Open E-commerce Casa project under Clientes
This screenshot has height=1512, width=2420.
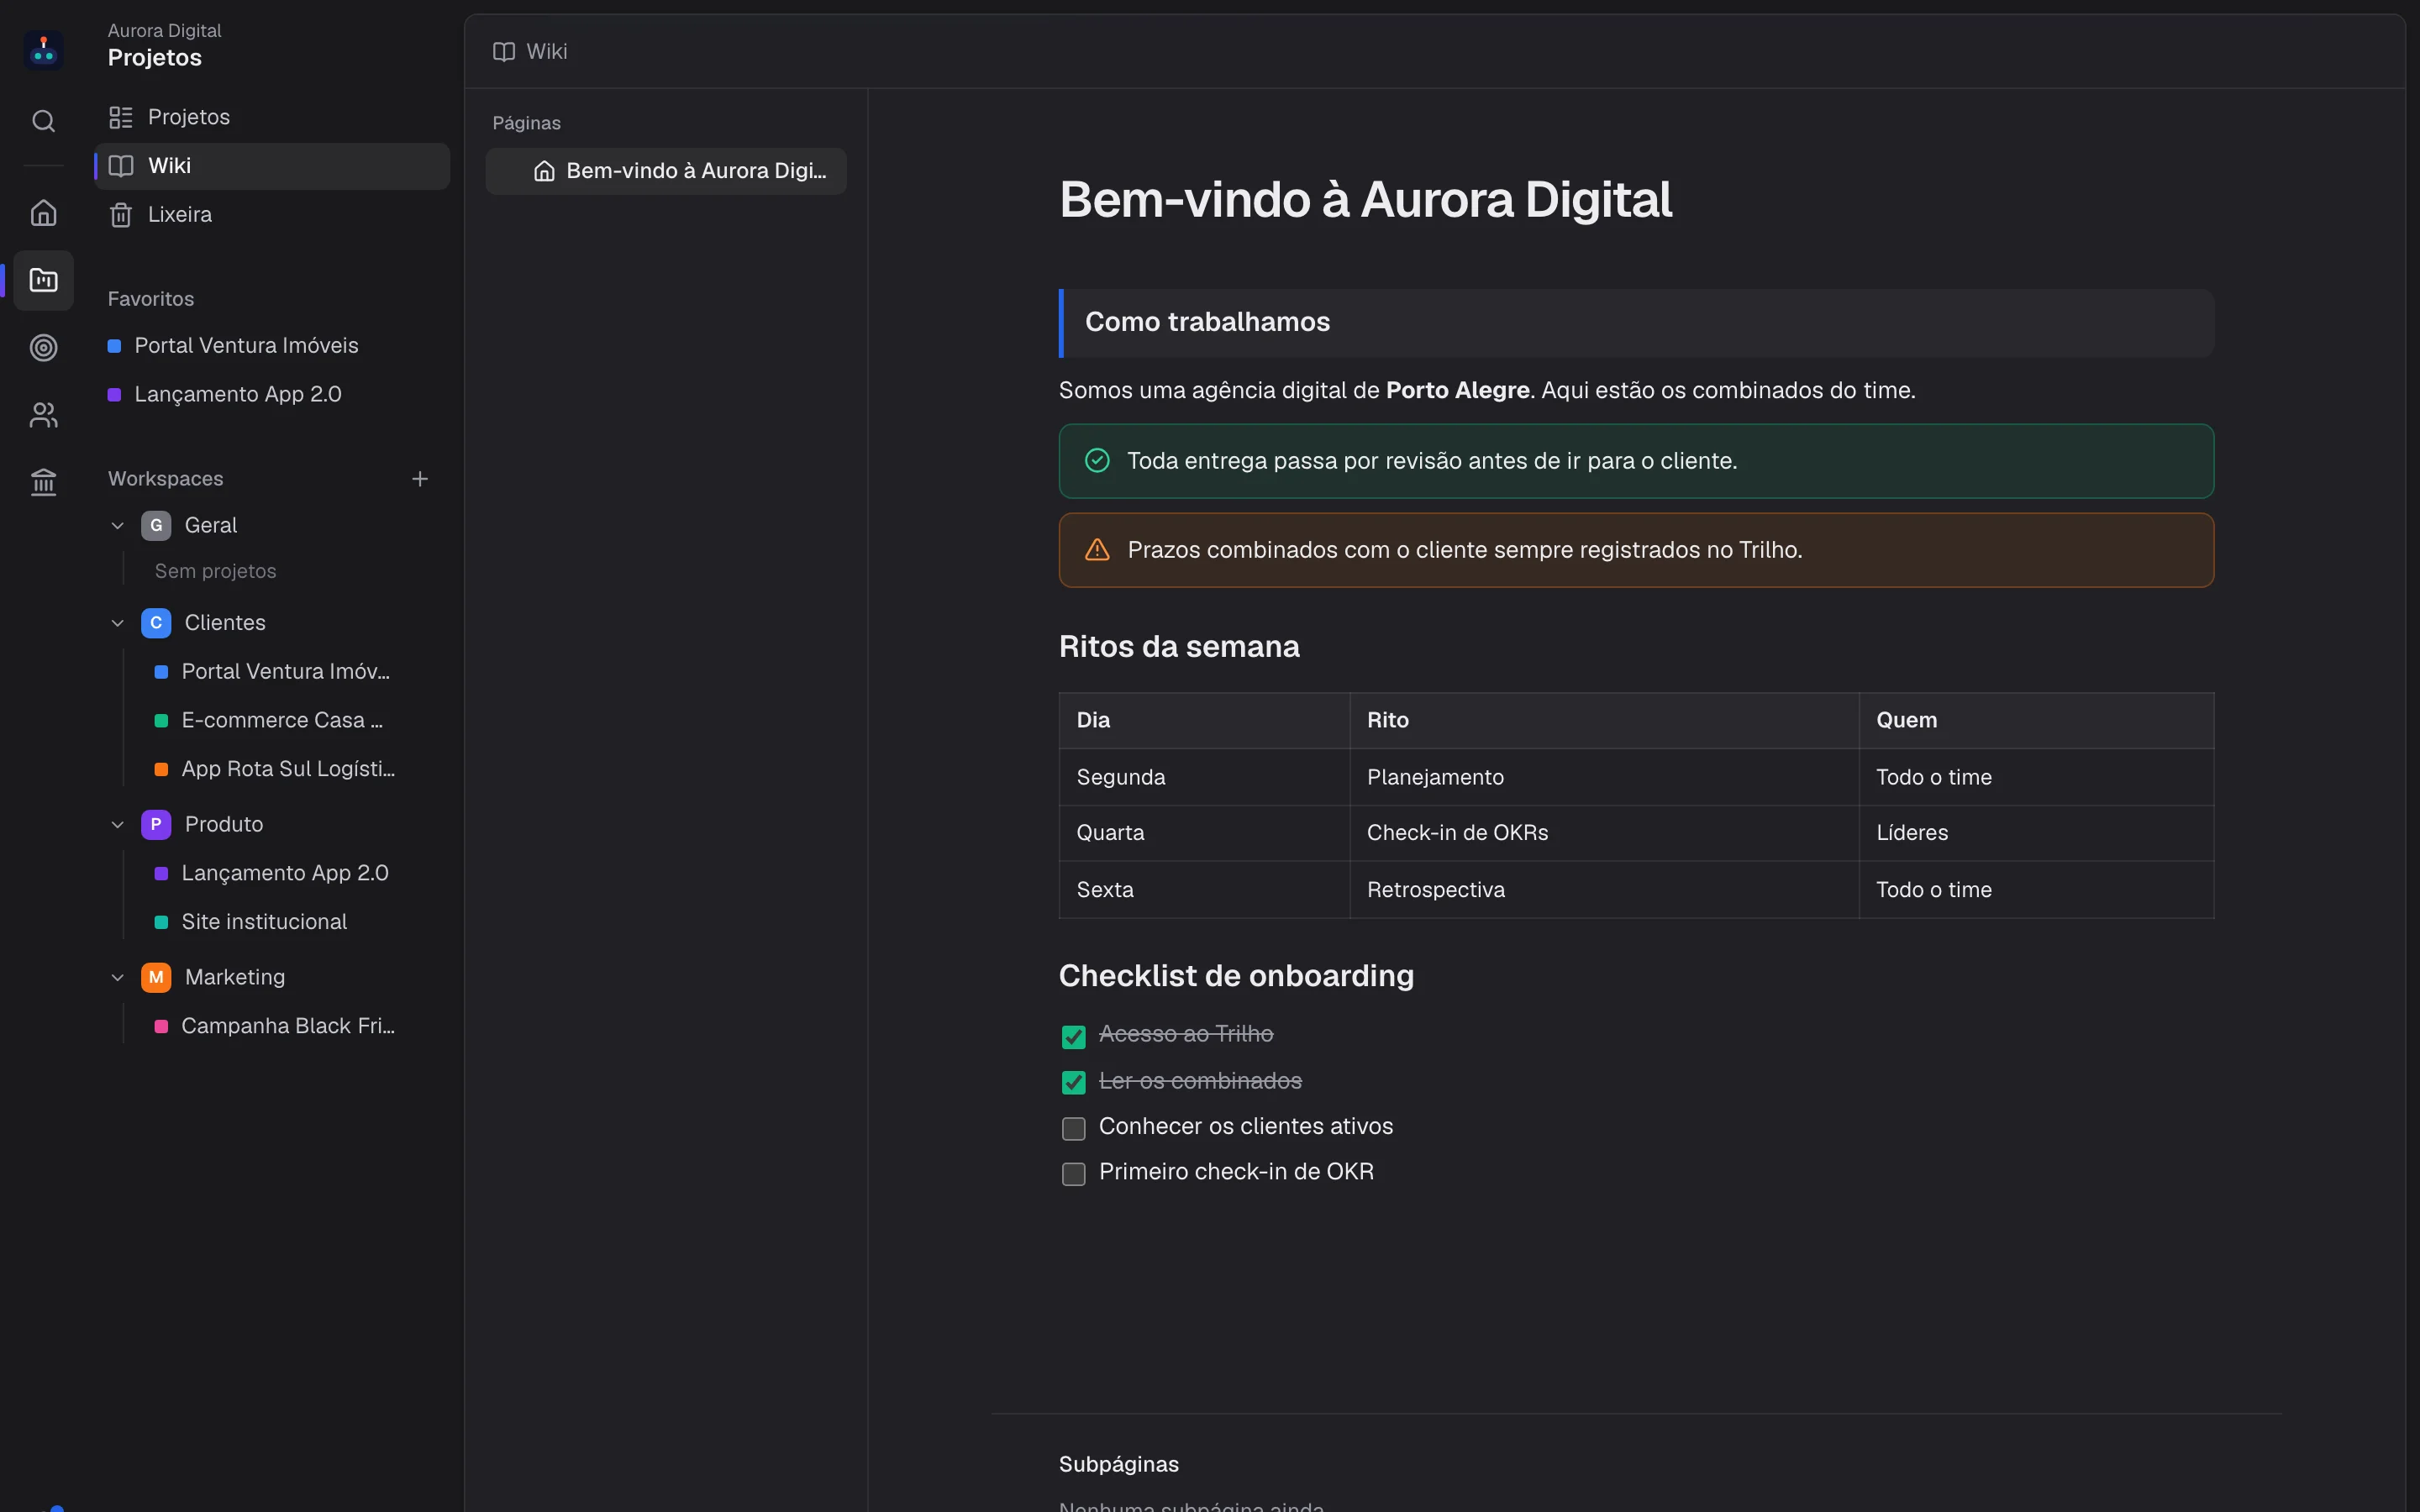pos(282,720)
